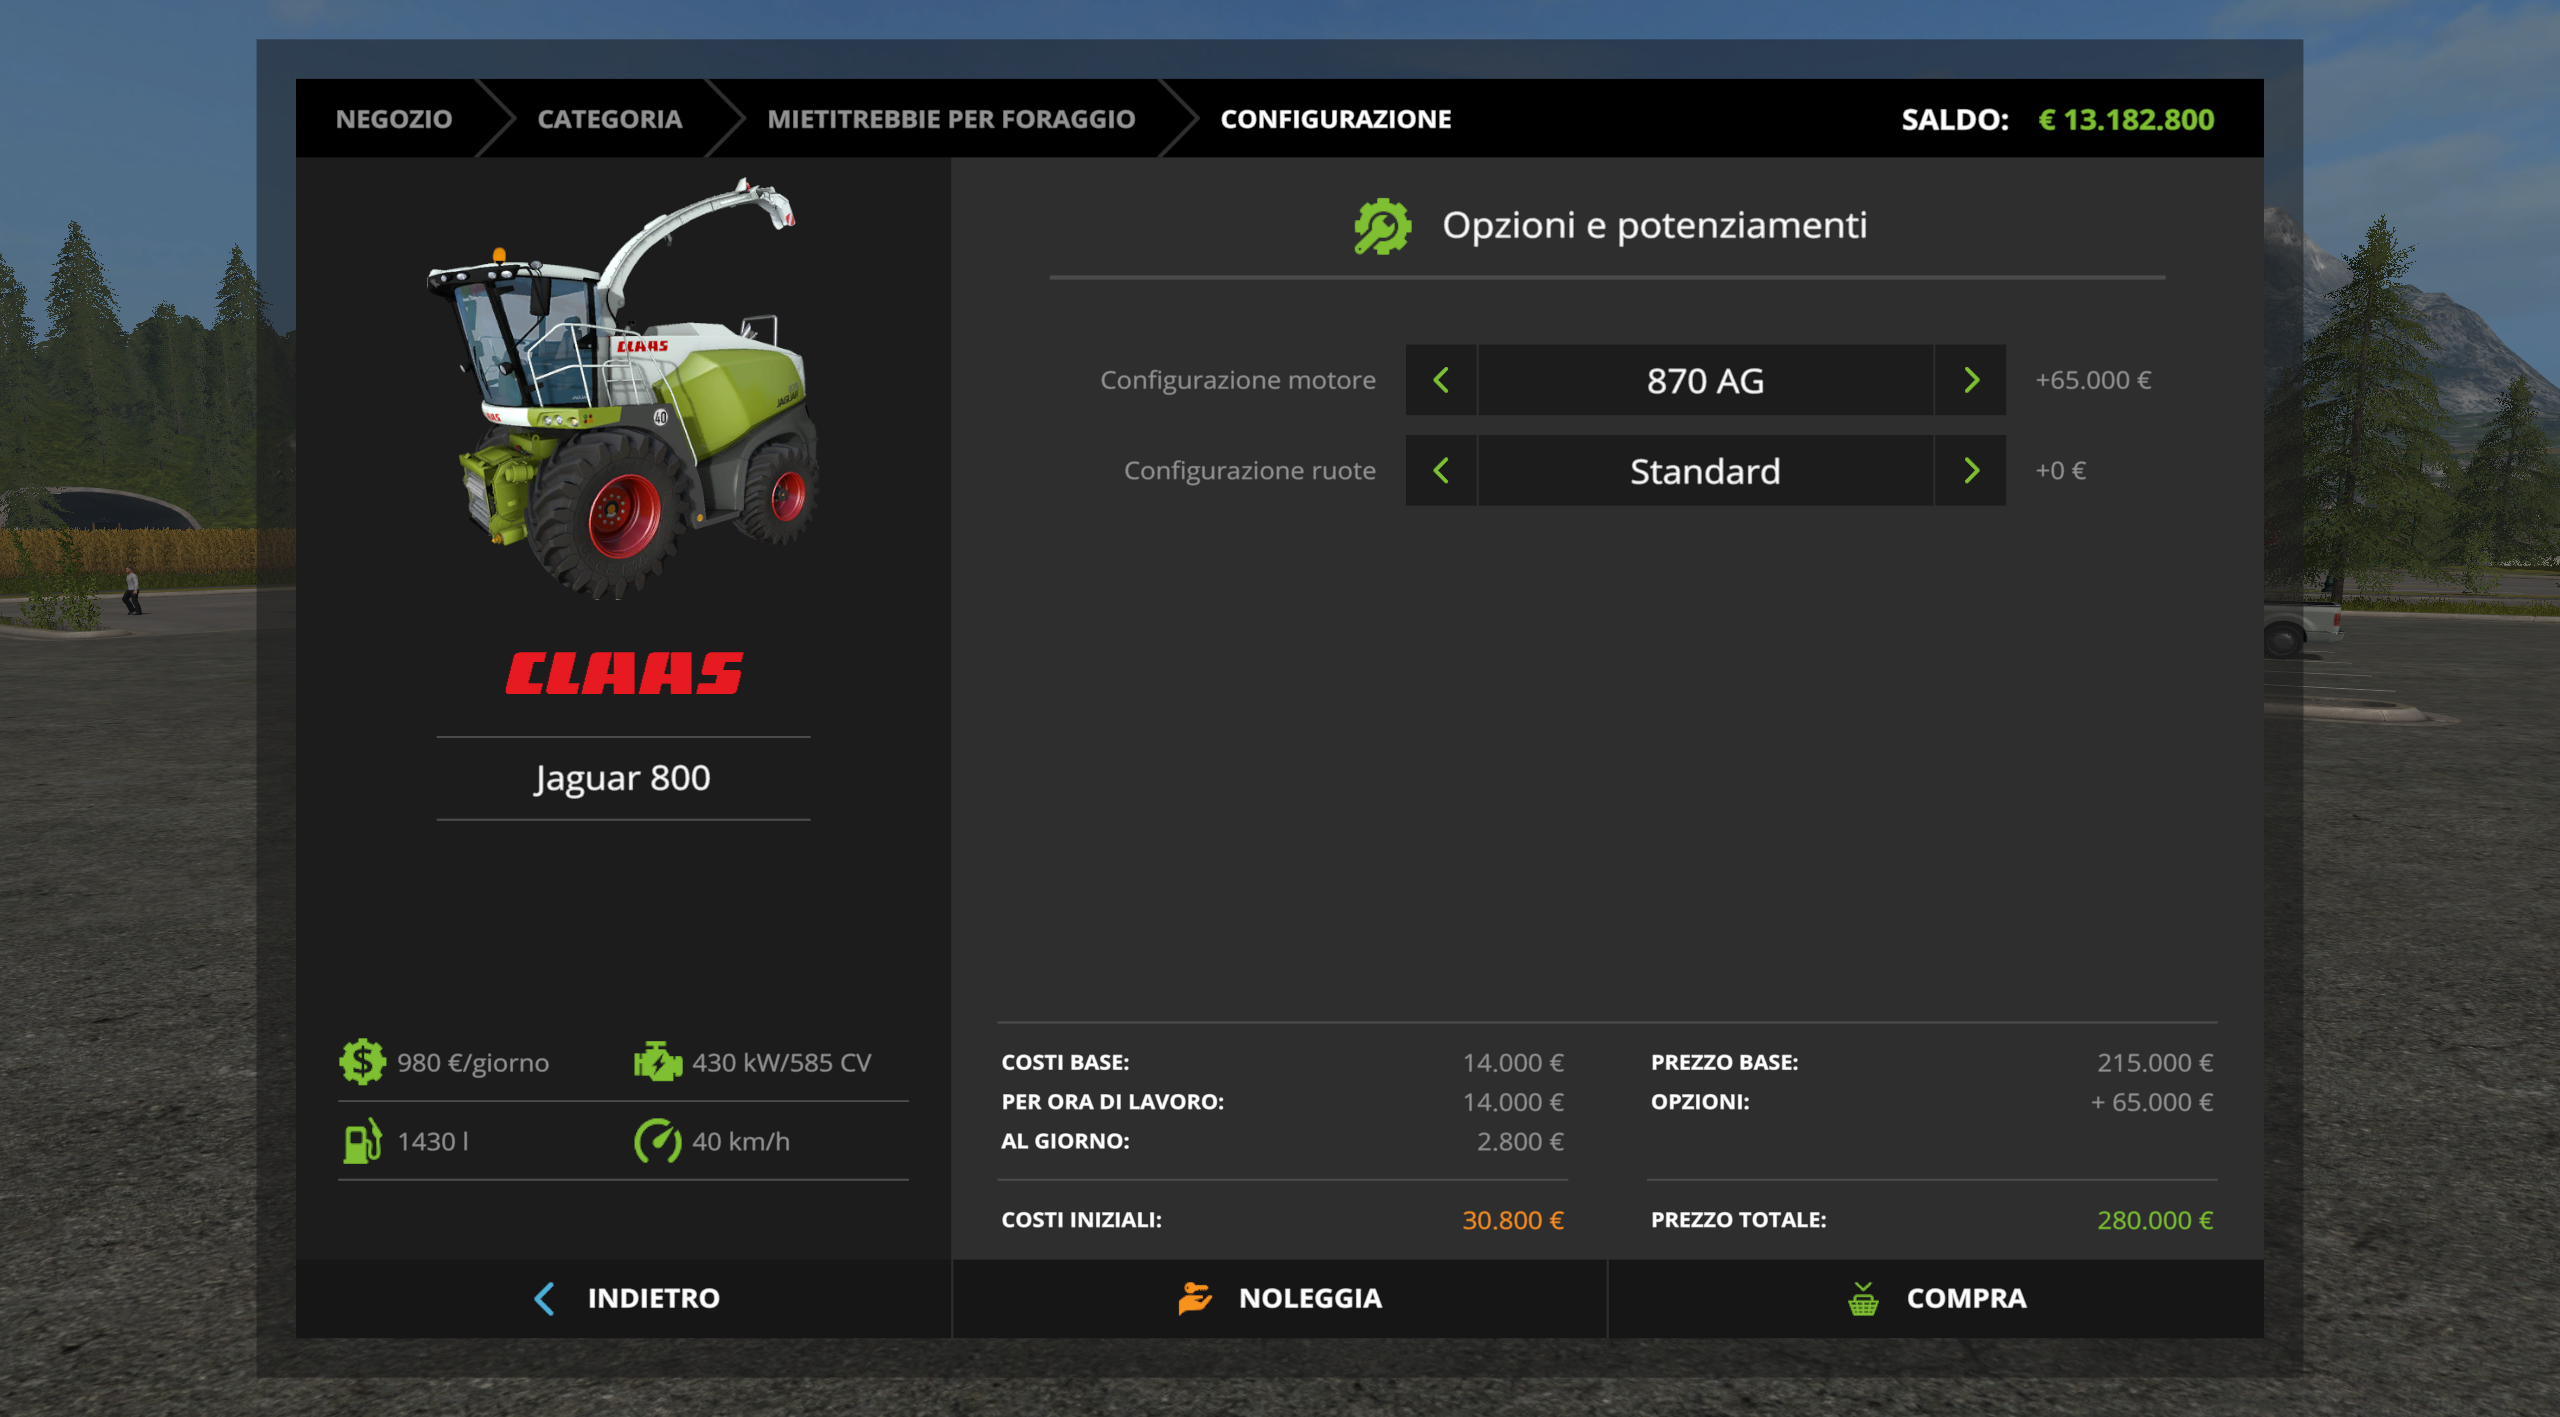Select next wheel configuration
Viewport: 2560px width, 1417px height.
click(1971, 470)
